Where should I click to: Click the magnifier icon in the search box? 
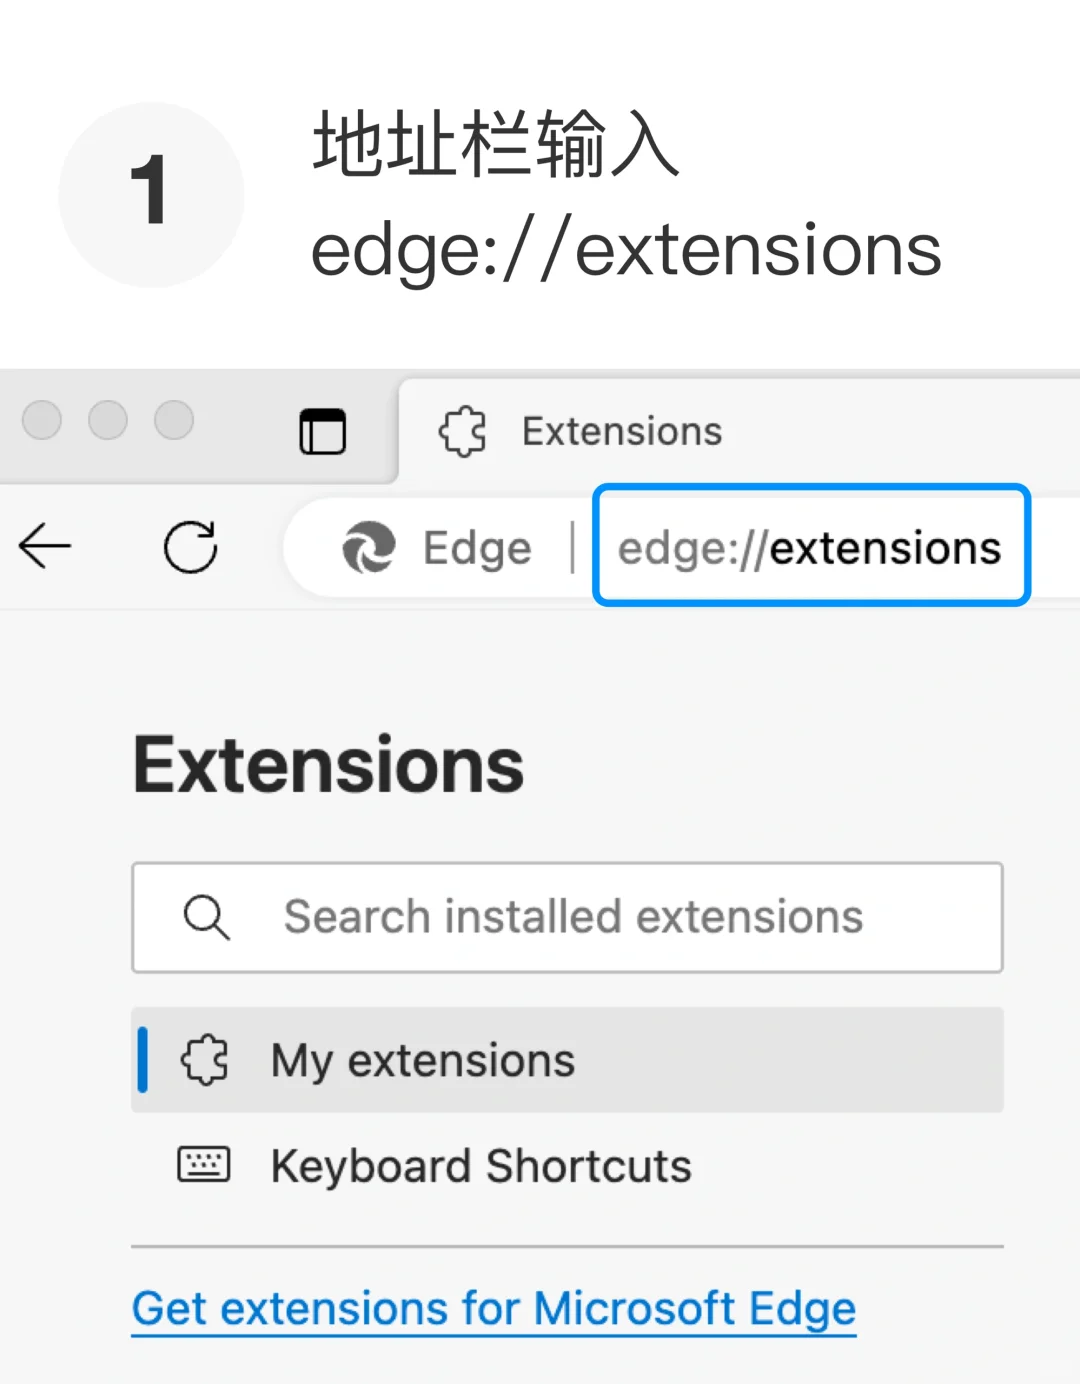[x=207, y=917]
